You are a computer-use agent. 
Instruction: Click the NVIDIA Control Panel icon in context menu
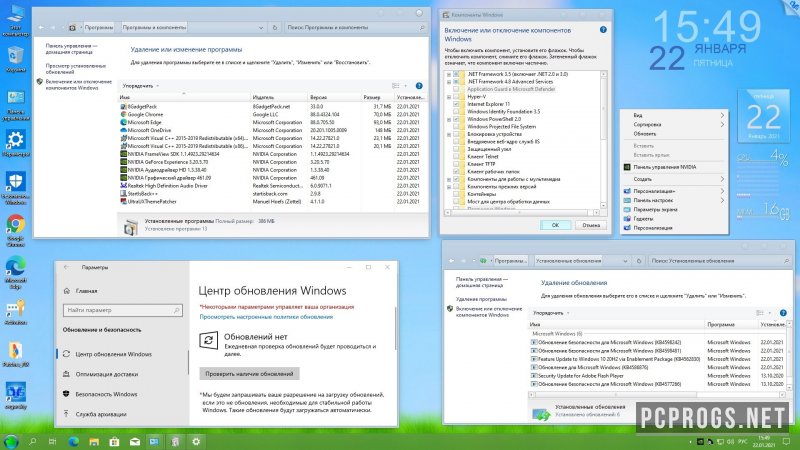click(x=627, y=167)
